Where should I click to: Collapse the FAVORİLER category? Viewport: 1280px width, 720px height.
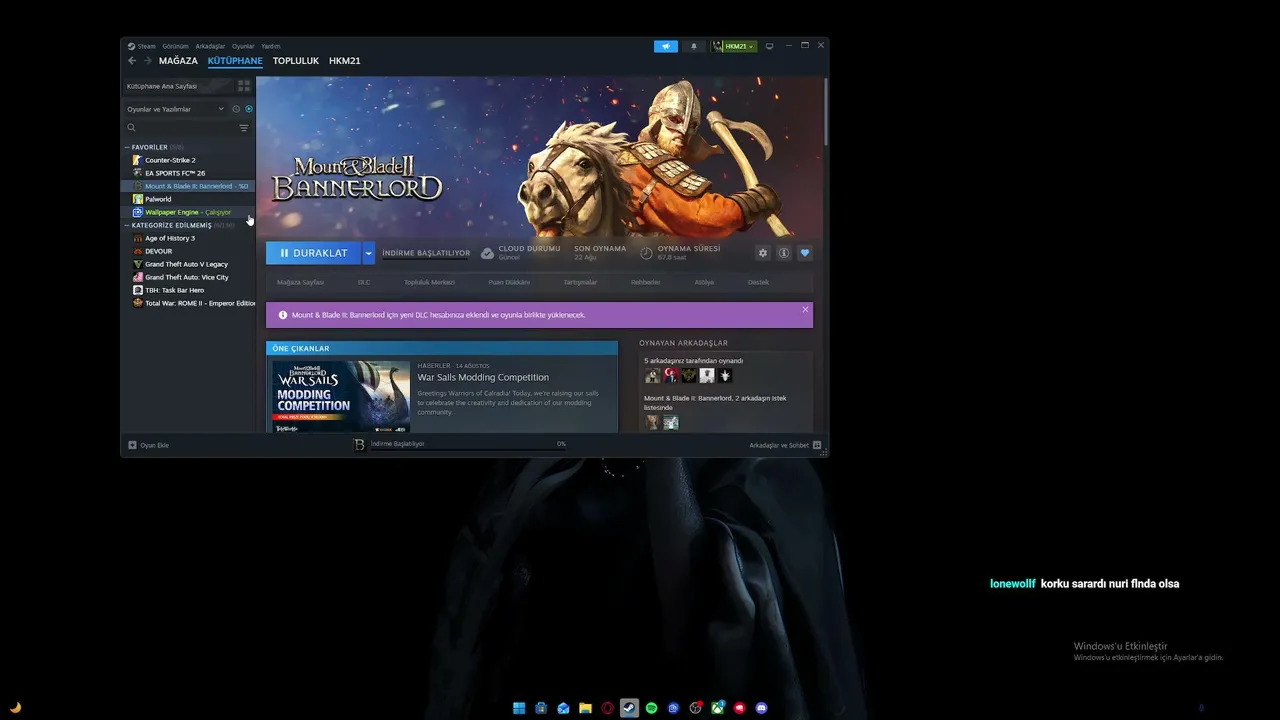point(127,147)
